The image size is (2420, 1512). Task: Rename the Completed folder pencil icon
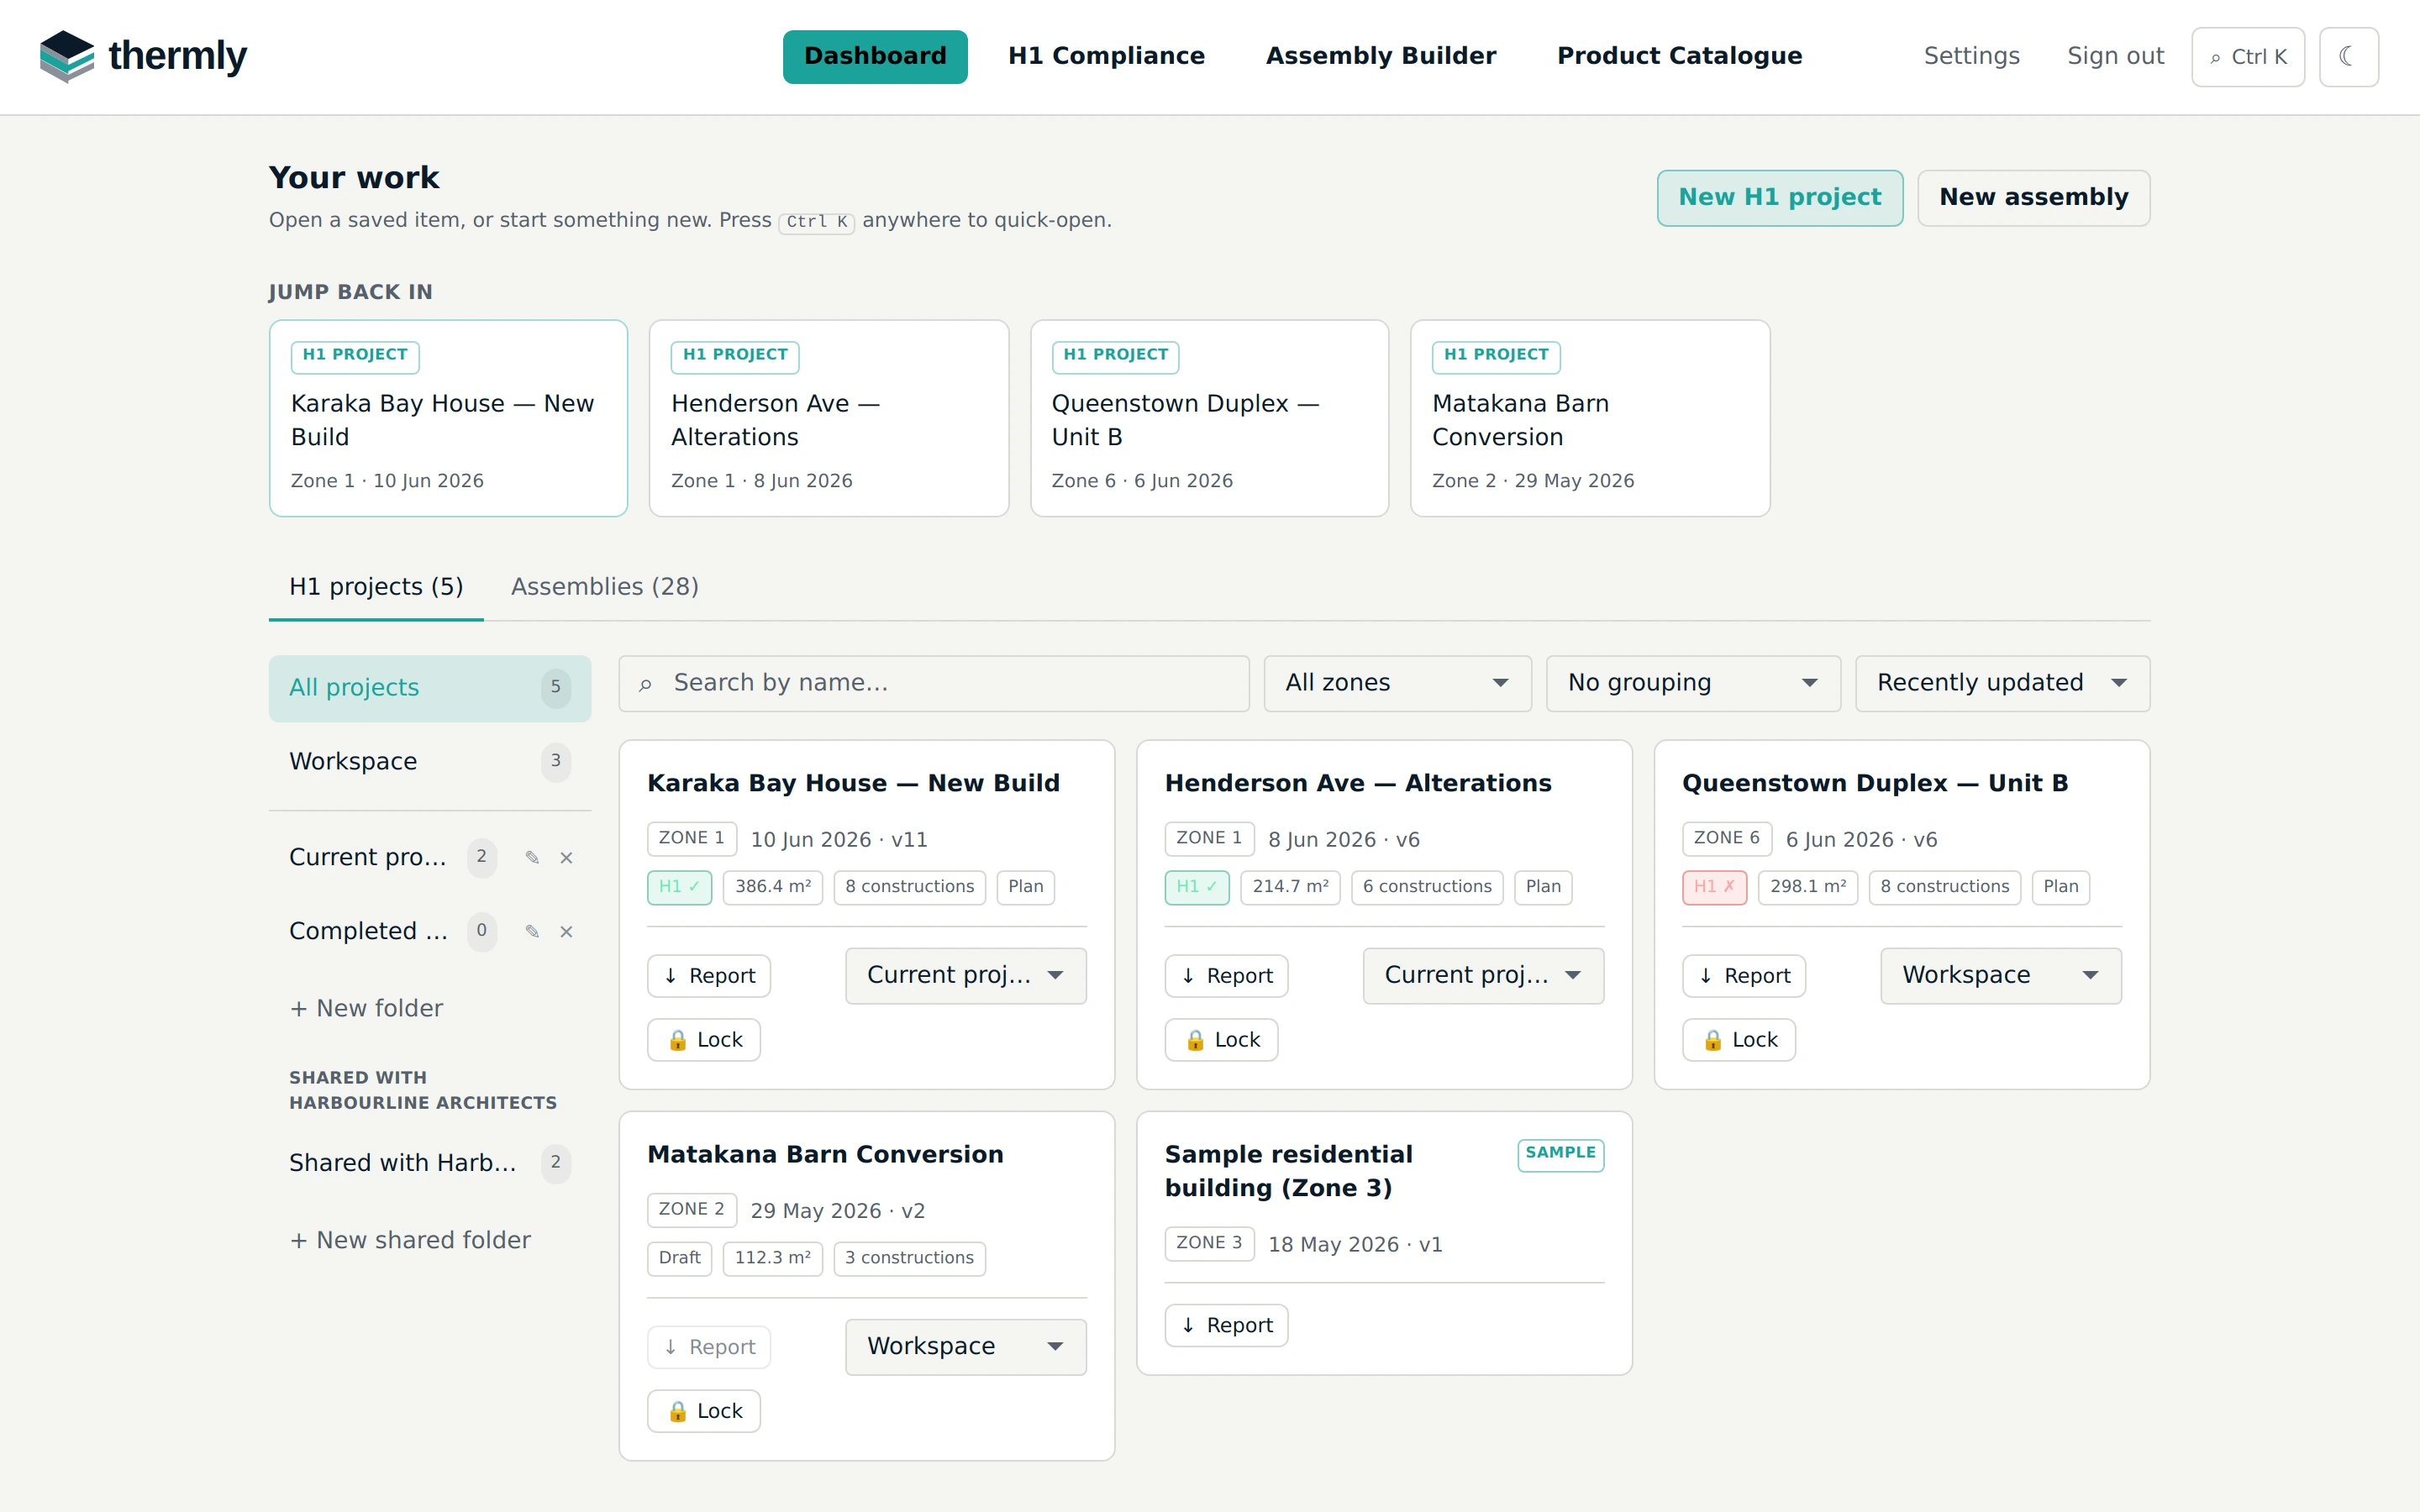[532, 931]
